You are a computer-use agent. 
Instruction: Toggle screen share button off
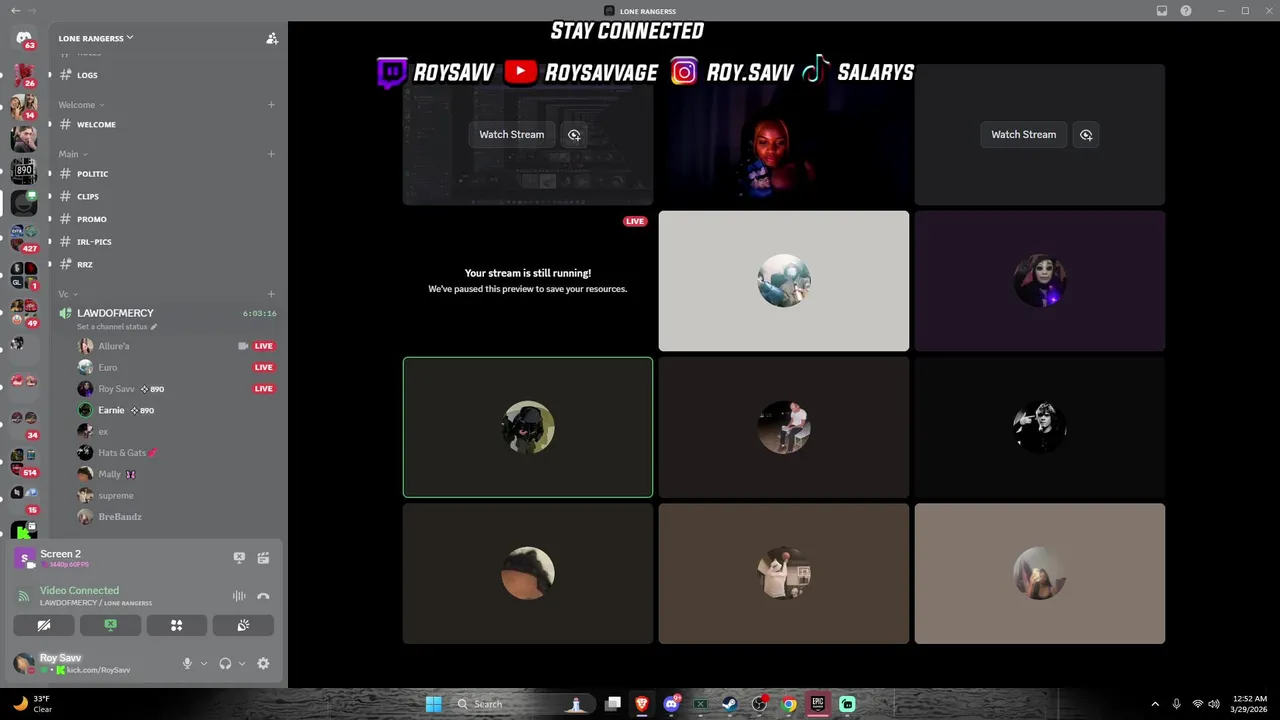click(110, 625)
